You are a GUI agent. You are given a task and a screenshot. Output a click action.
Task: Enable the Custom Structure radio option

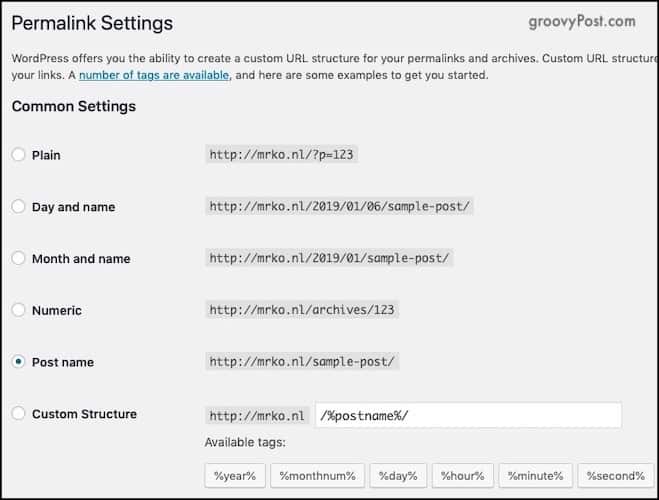tap(18, 413)
